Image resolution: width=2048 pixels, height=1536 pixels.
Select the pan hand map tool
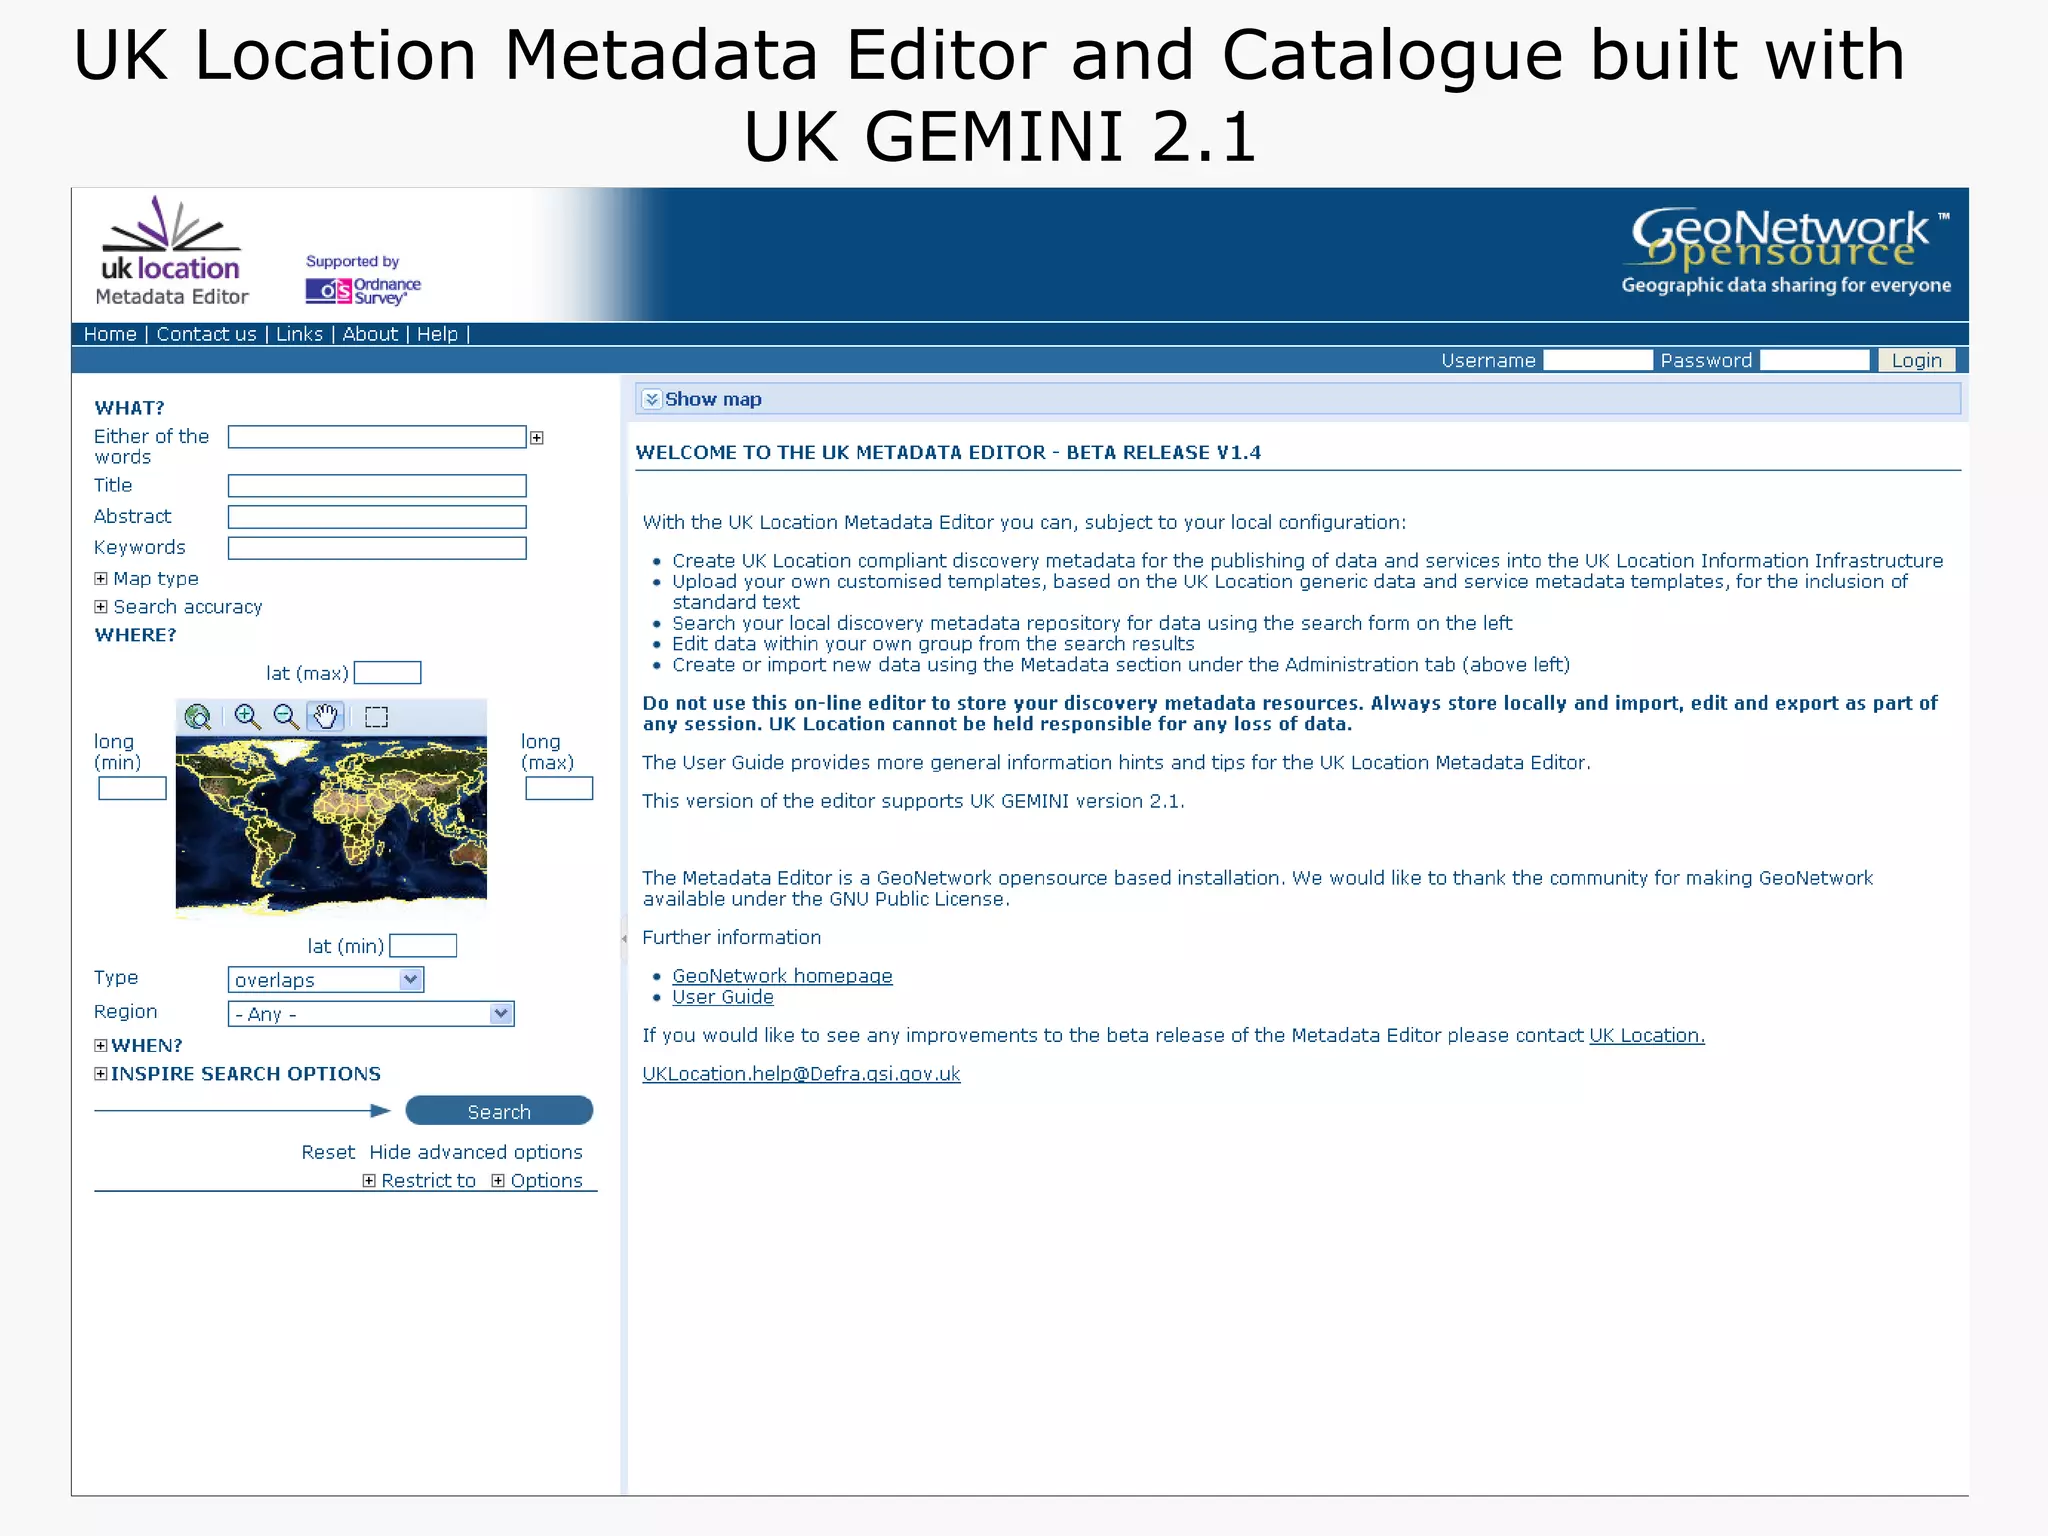(326, 716)
